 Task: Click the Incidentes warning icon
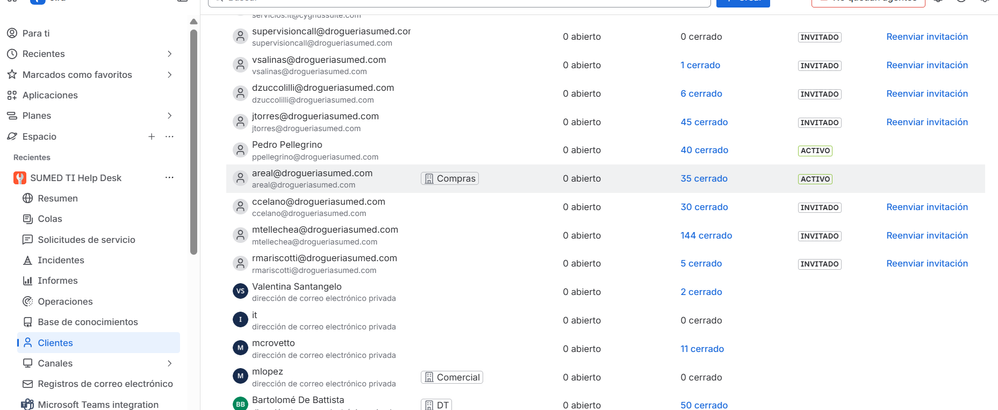point(27,260)
